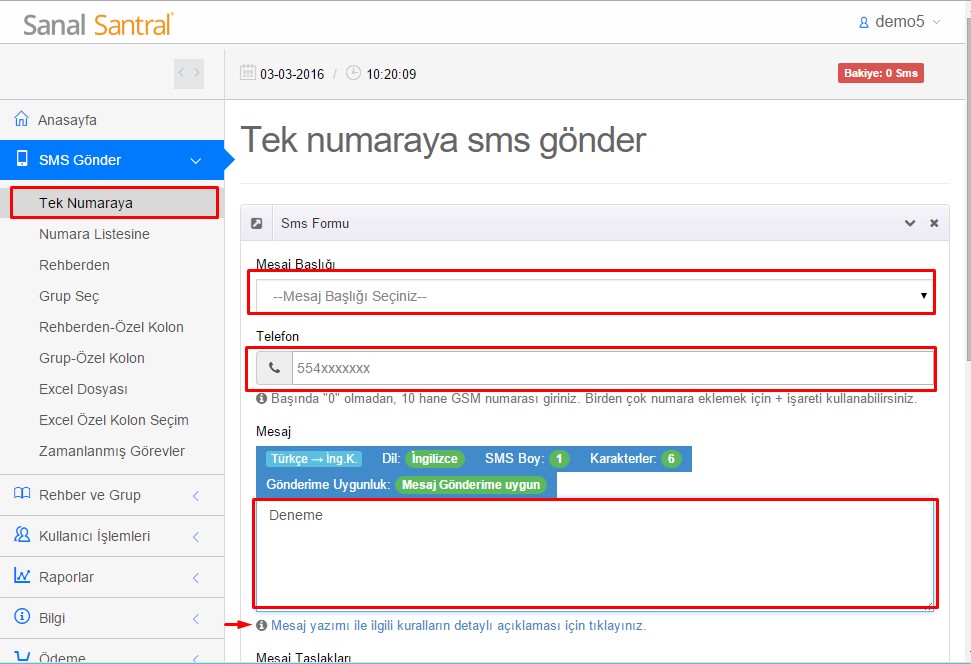Image resolution: width=971 pixels, height=664 pixels.
Task: Open Zamanlanmış Görevler submenu item
Action: click(x=112, y=451)
